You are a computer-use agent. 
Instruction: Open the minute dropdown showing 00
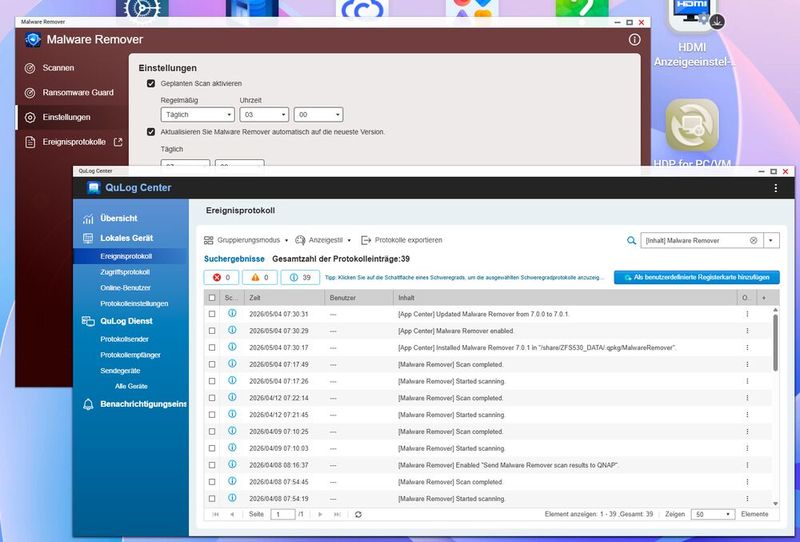318,114
